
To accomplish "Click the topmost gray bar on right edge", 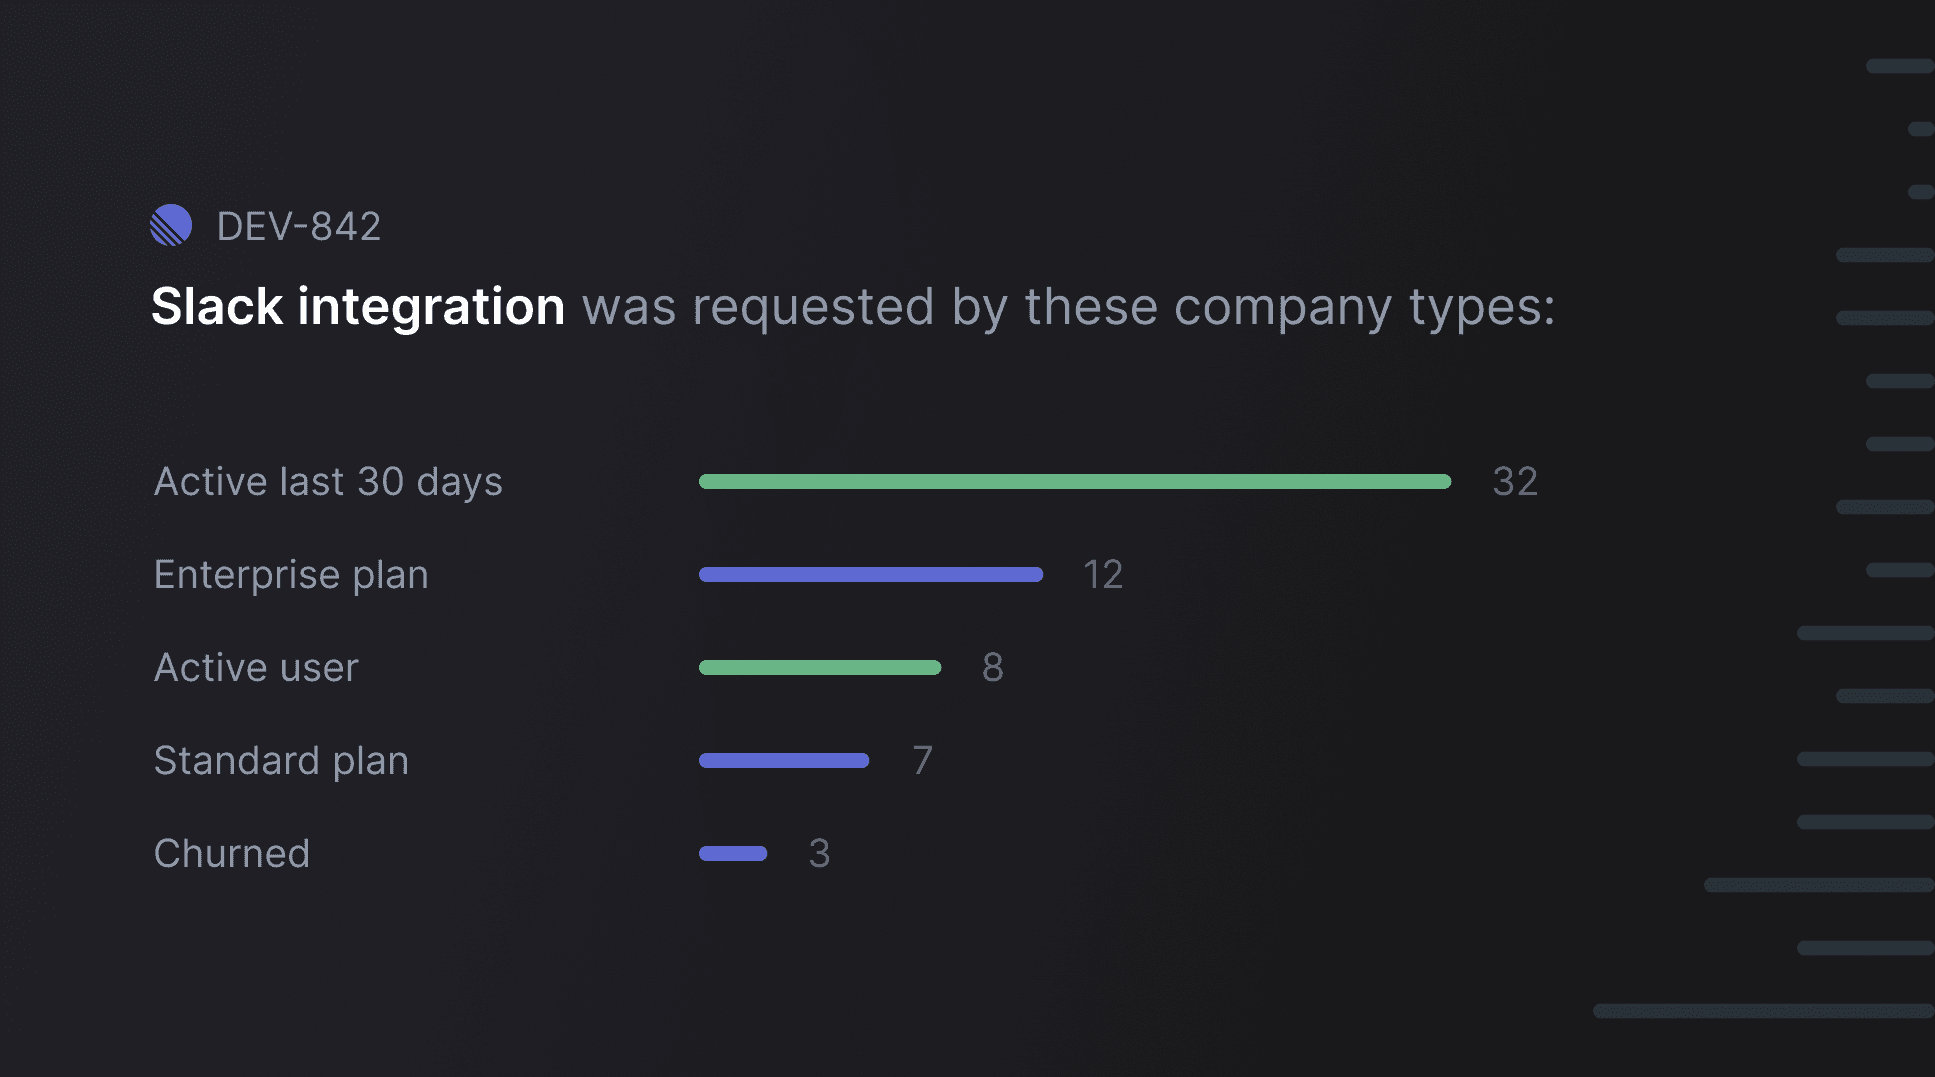I will 1899,66.
